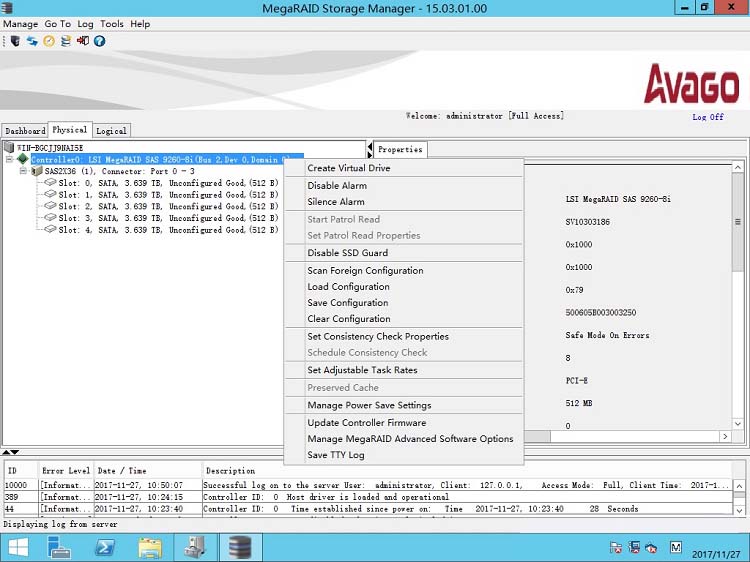Open the Go To menu

coord(57,24)
